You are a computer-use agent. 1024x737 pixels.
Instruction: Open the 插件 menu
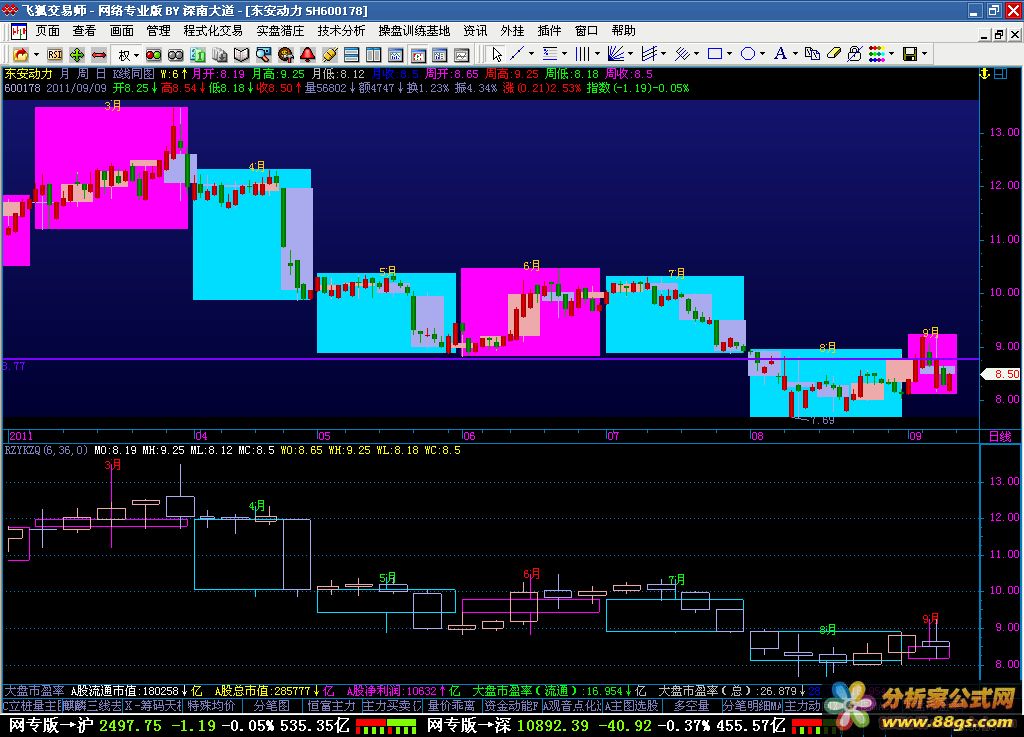pyautogui.click(x=549, y=31)
